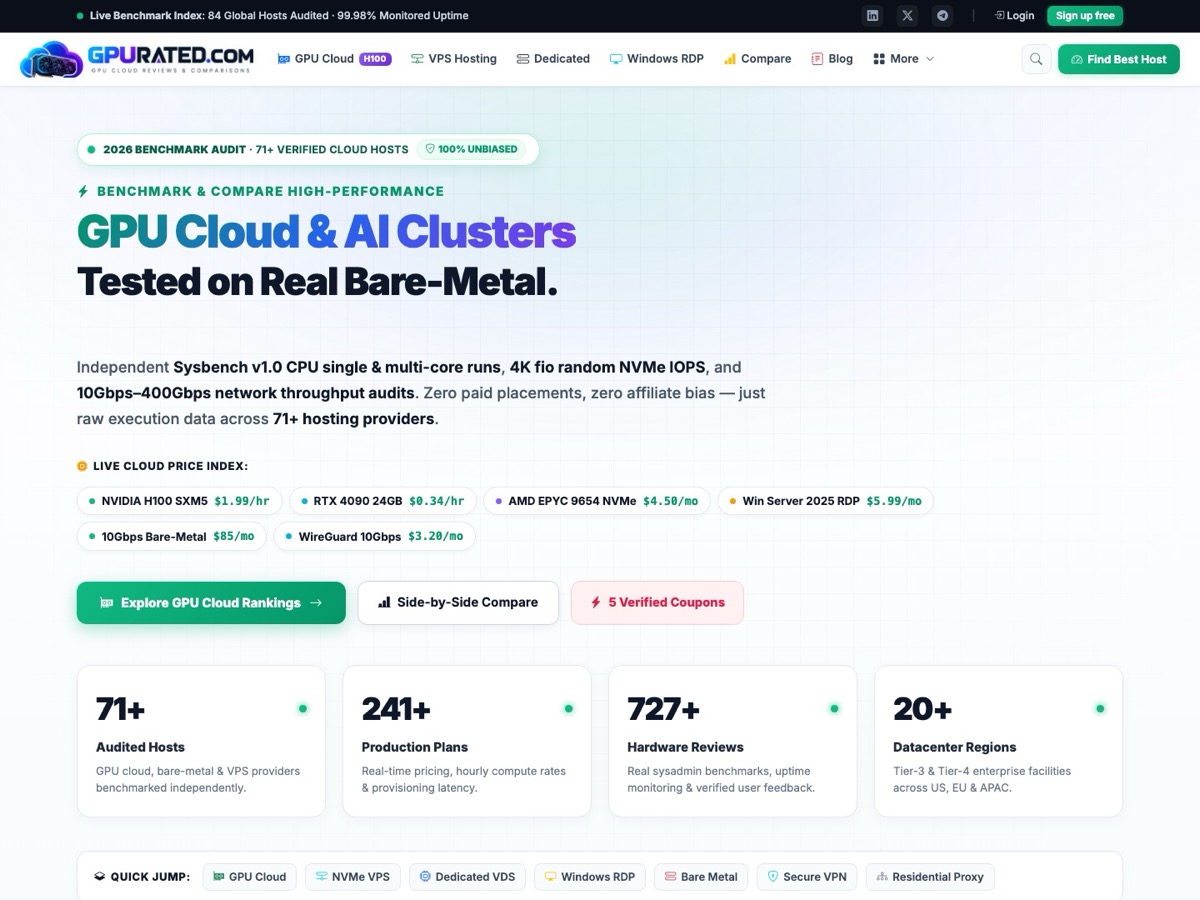Click the monitor icon beside Windows RDP

pos(616,59)
